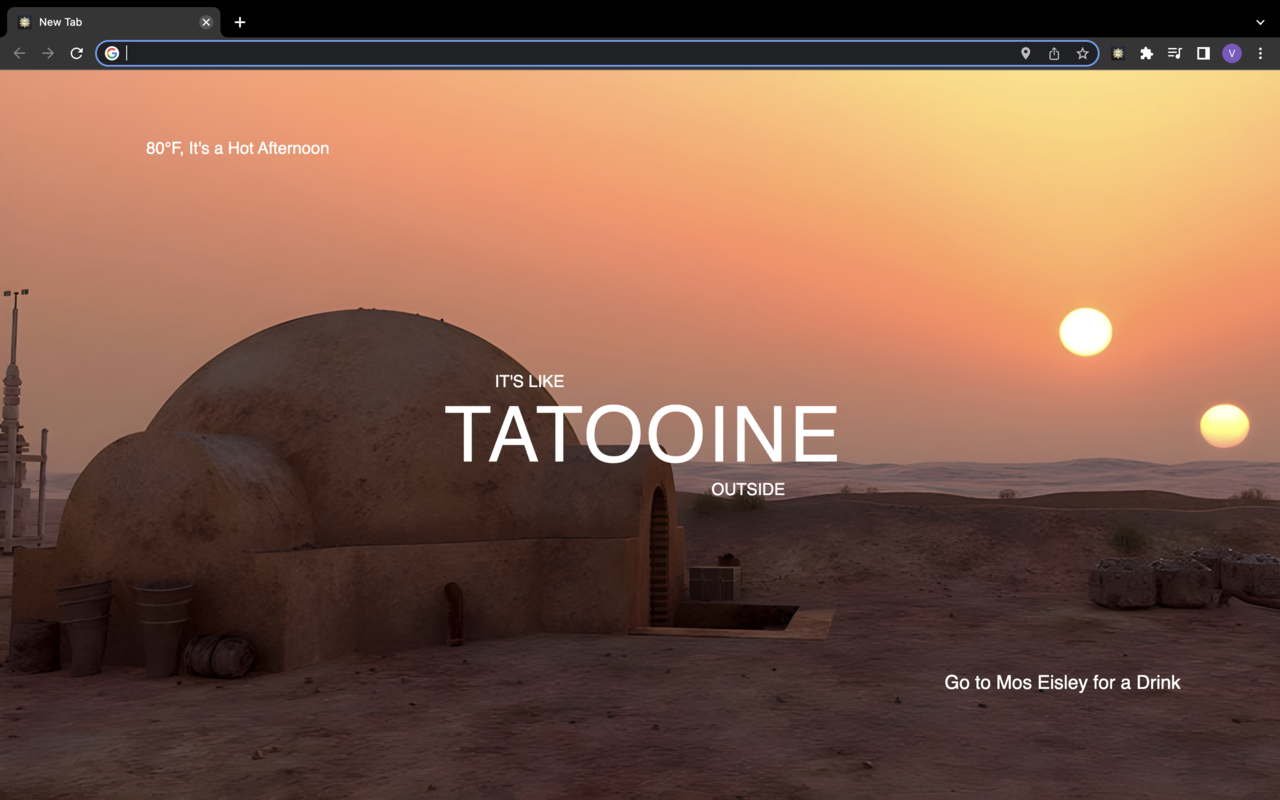Reload the page with the refresh icon
The image size is (1280, 800).
[x=76, y=53]
